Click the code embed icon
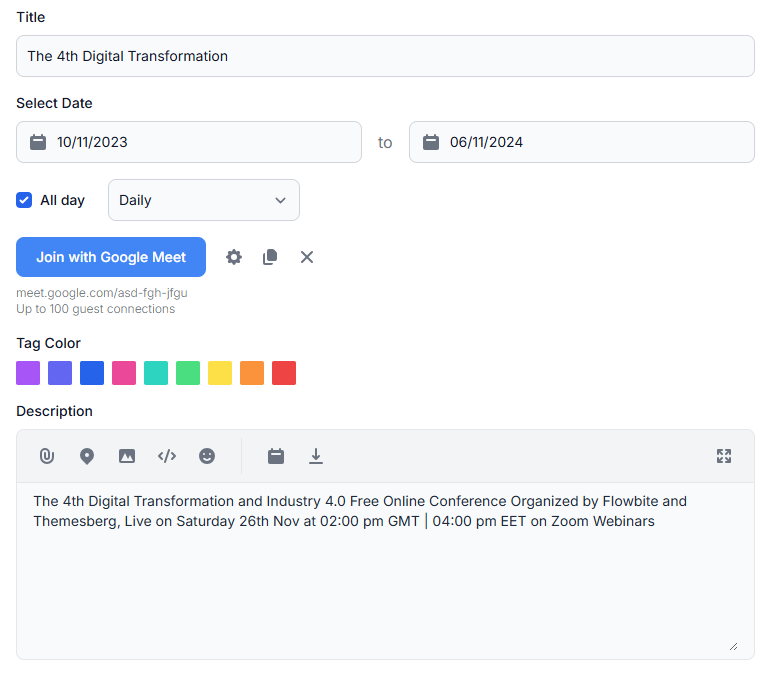772x674 pixels. (167, 456)
